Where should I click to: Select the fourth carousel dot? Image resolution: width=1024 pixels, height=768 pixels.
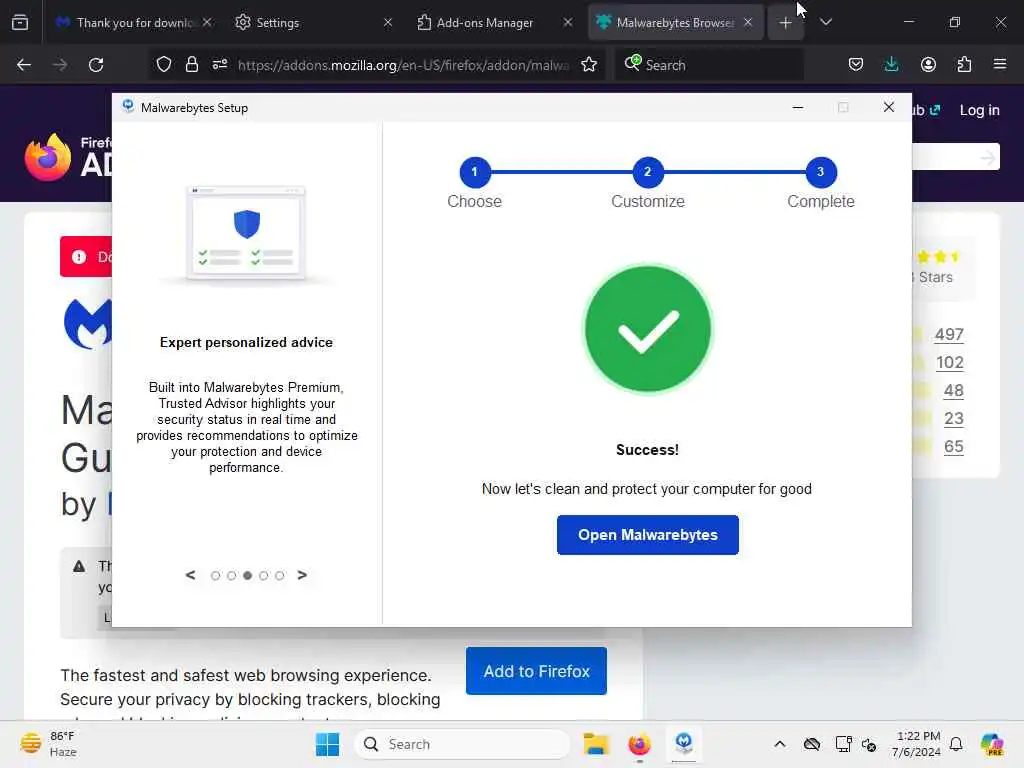[x=263, y=575]
